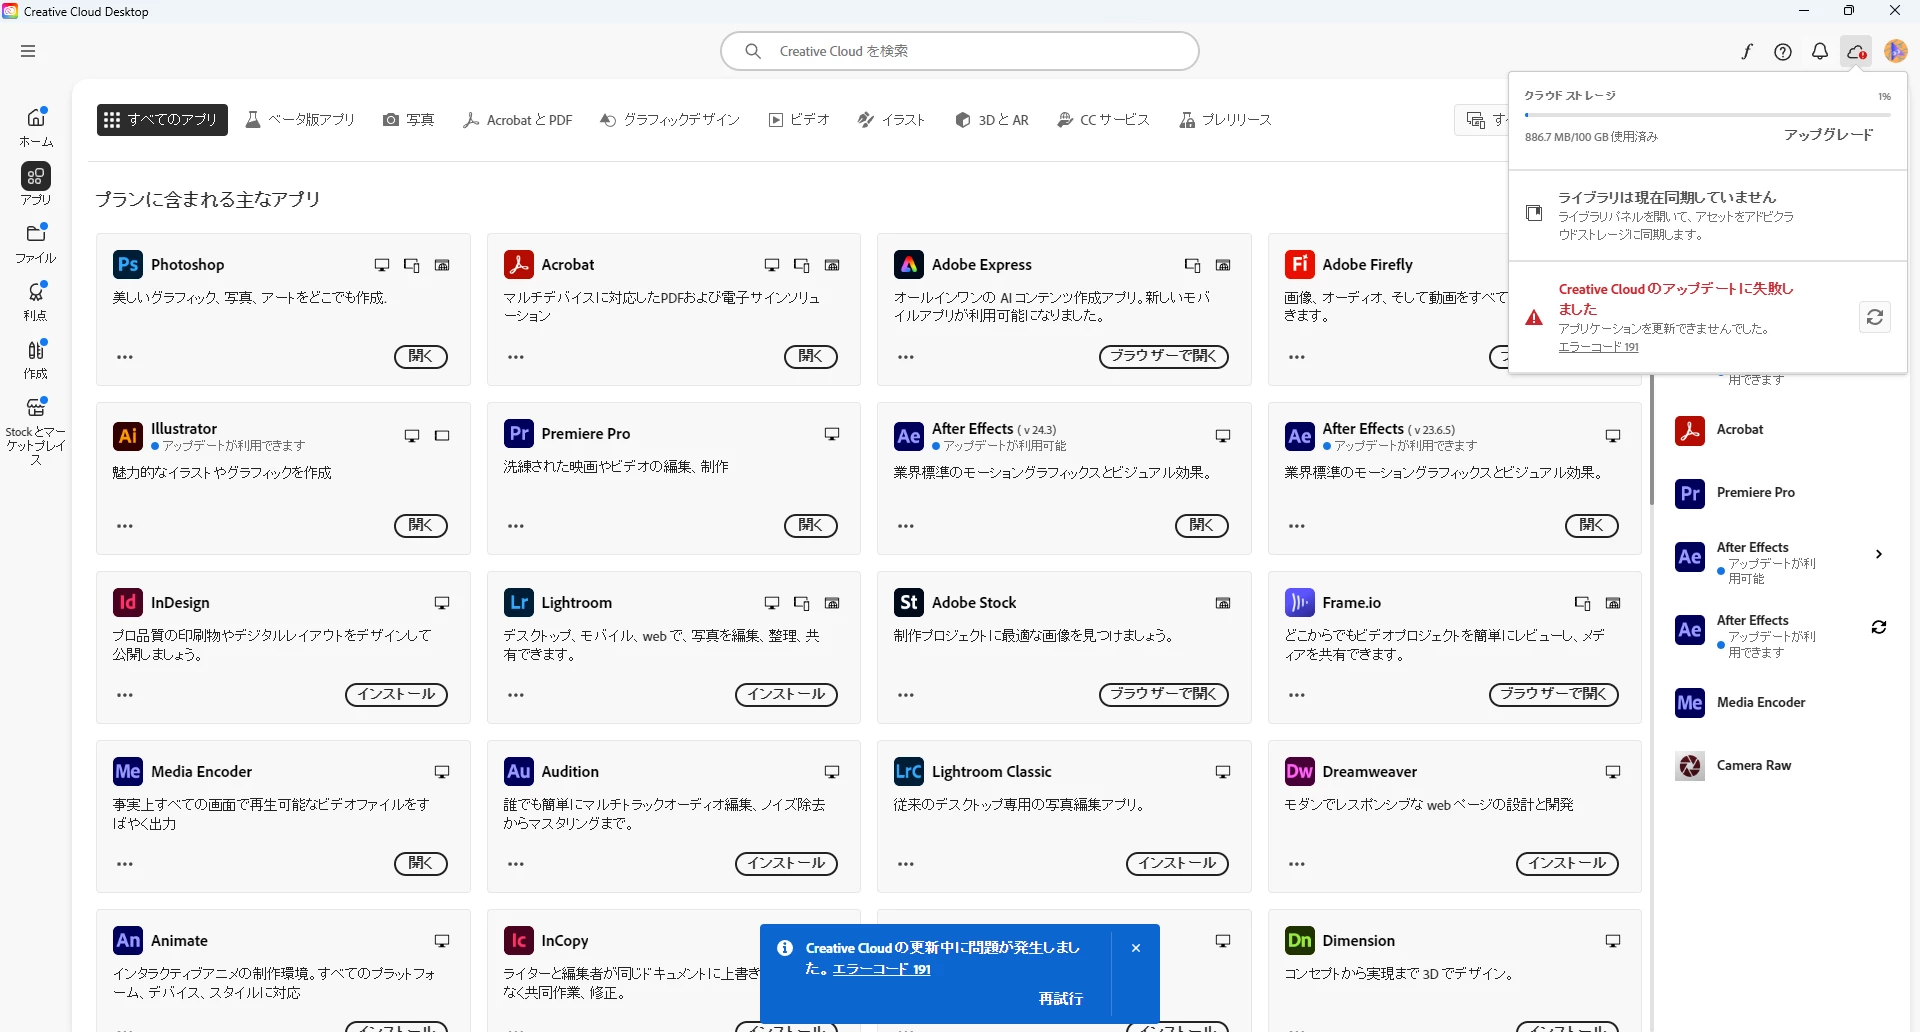Screen dimensions: 1920x1032
Task: Switch to the 写真 tab
Action: (408, 120)
